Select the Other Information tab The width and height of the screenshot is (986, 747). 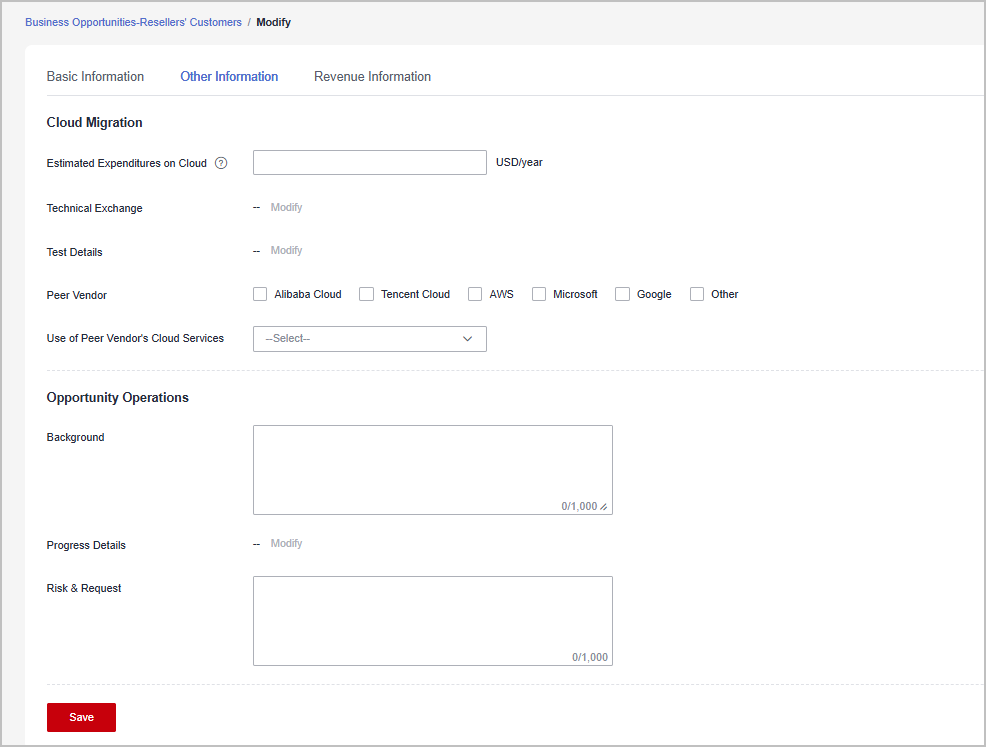[x=229, y=77]
